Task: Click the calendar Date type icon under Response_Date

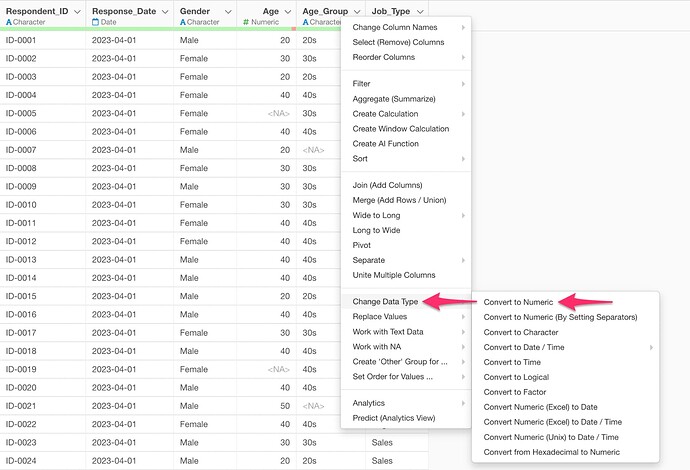Action: point(96,21)
